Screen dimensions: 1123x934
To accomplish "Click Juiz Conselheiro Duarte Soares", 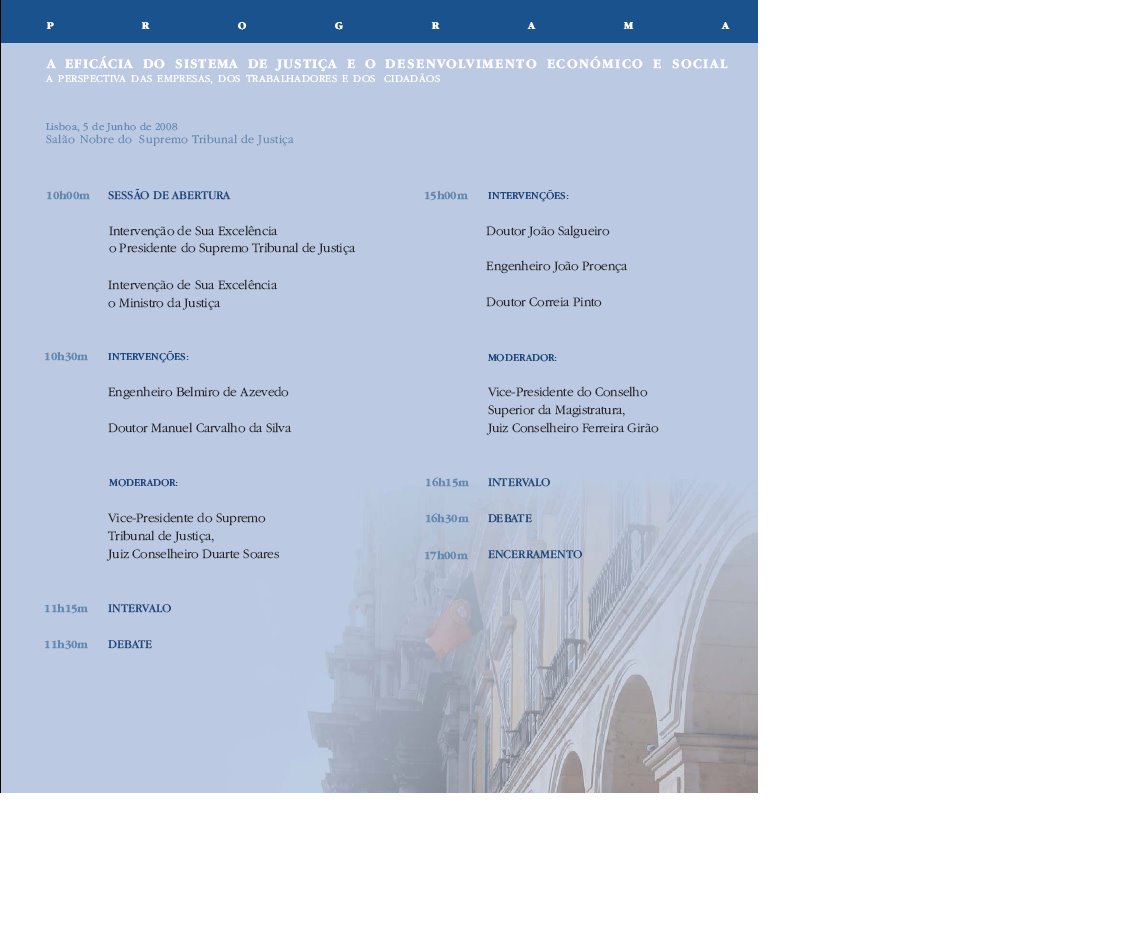I will tap(193, 554).
